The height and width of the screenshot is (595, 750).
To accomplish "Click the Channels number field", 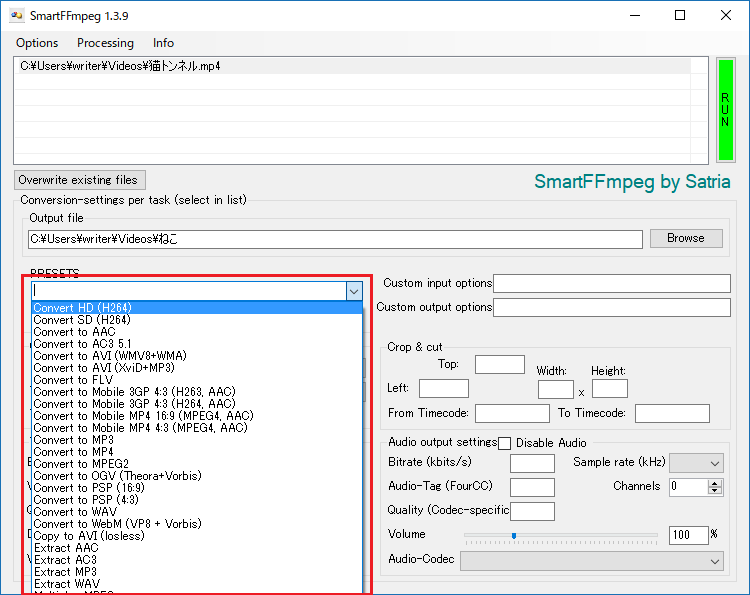I will [x=688, y=487].
